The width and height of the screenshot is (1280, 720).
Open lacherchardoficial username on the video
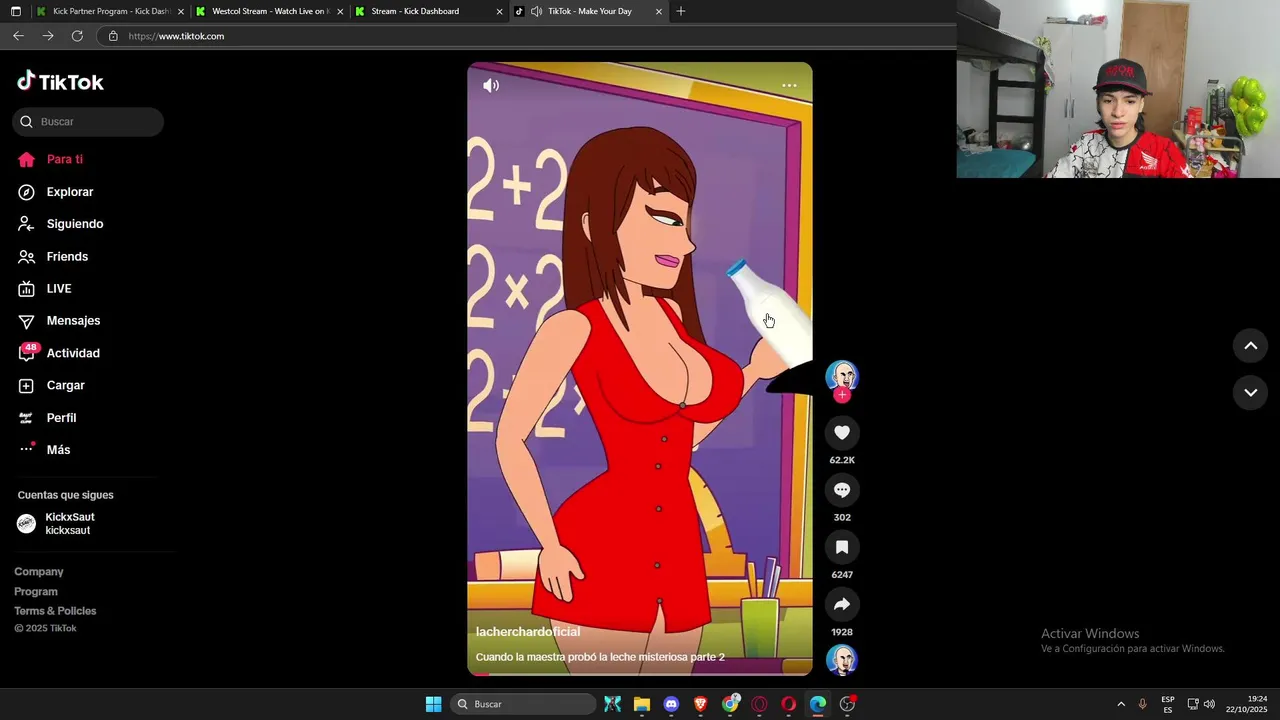coord(528,632)
